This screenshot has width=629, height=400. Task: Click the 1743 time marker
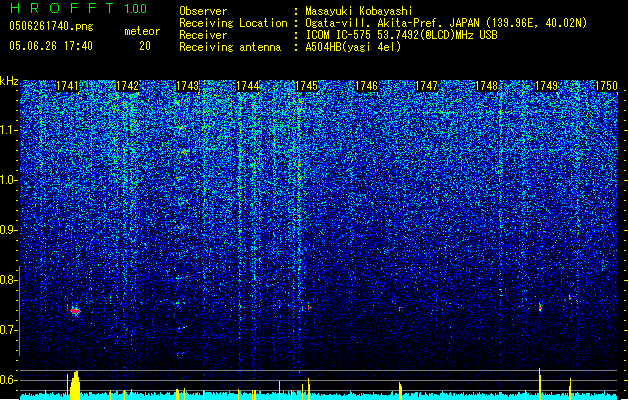(187, 86)
